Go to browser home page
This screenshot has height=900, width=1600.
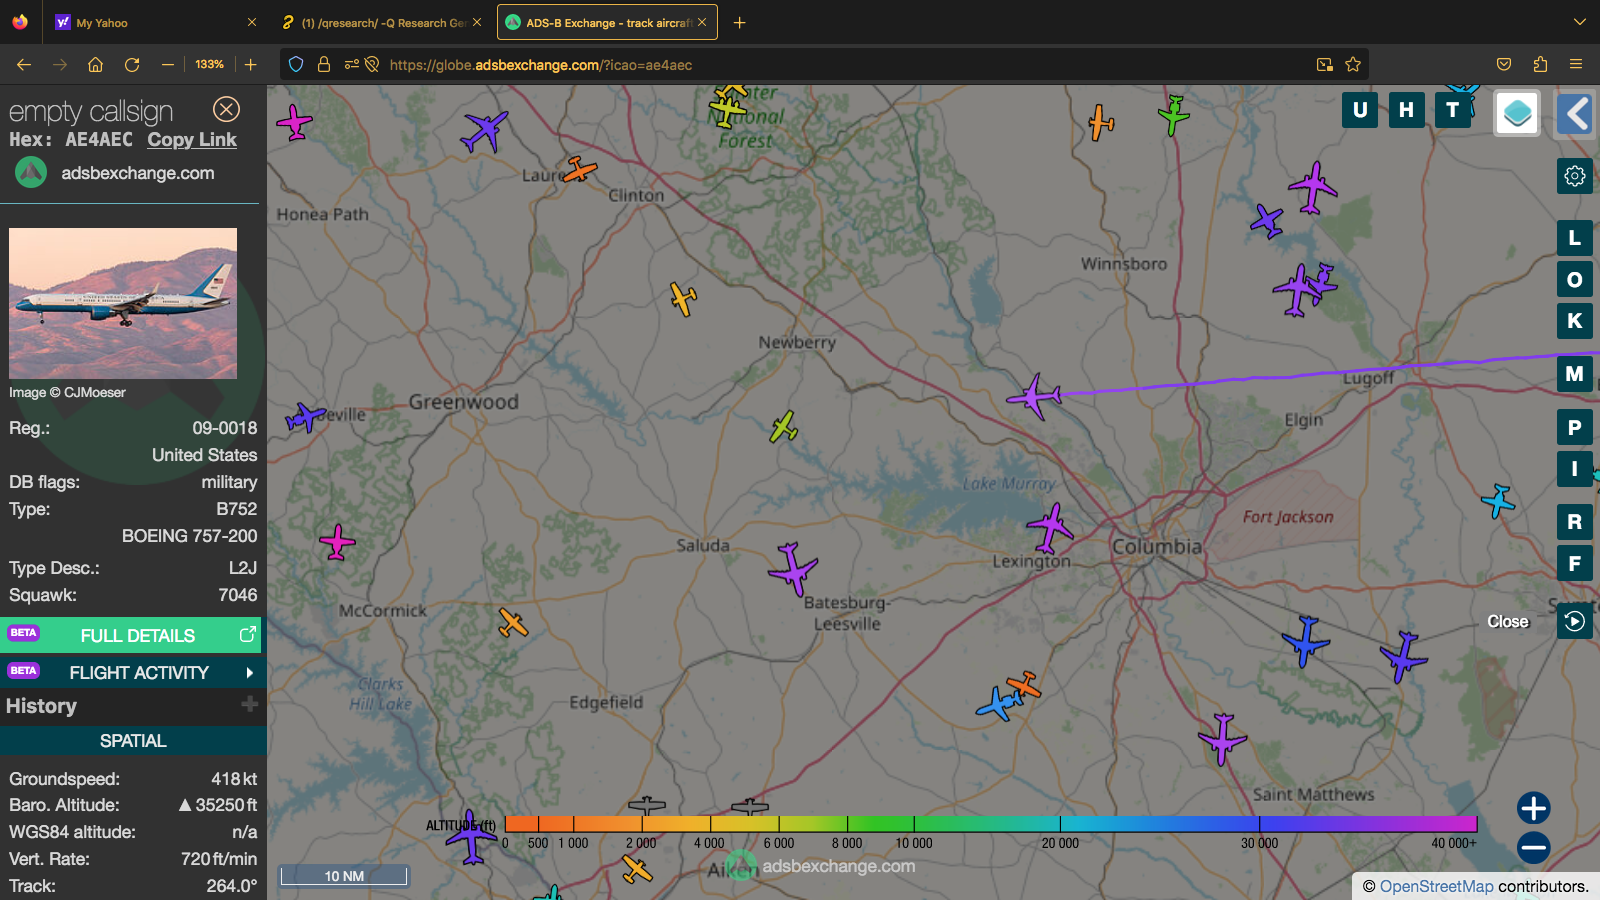point(96,64)
